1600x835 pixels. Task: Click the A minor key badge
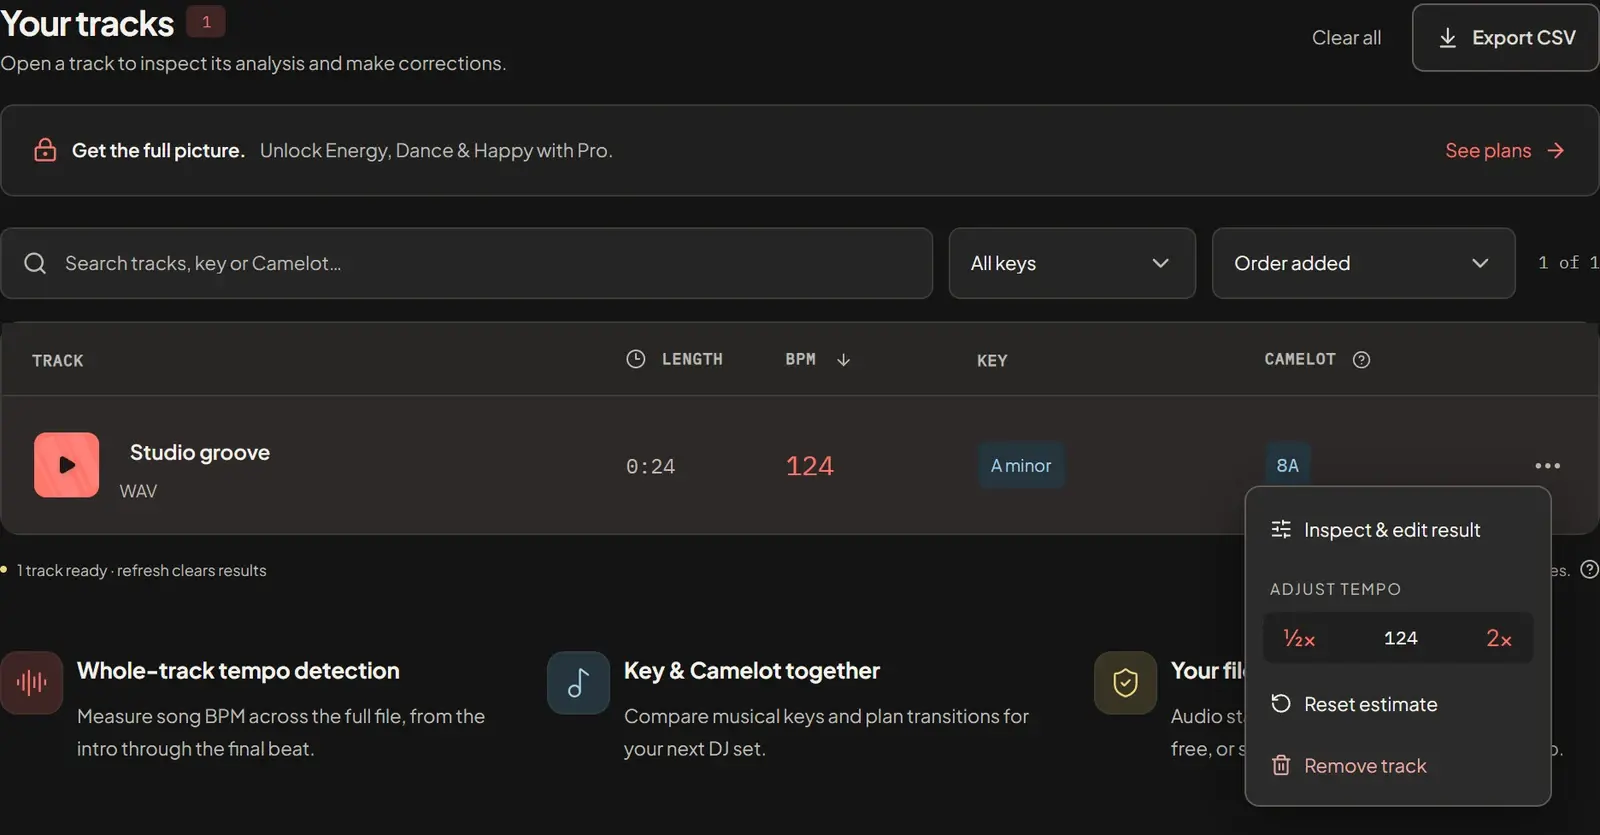(1021, 465)
